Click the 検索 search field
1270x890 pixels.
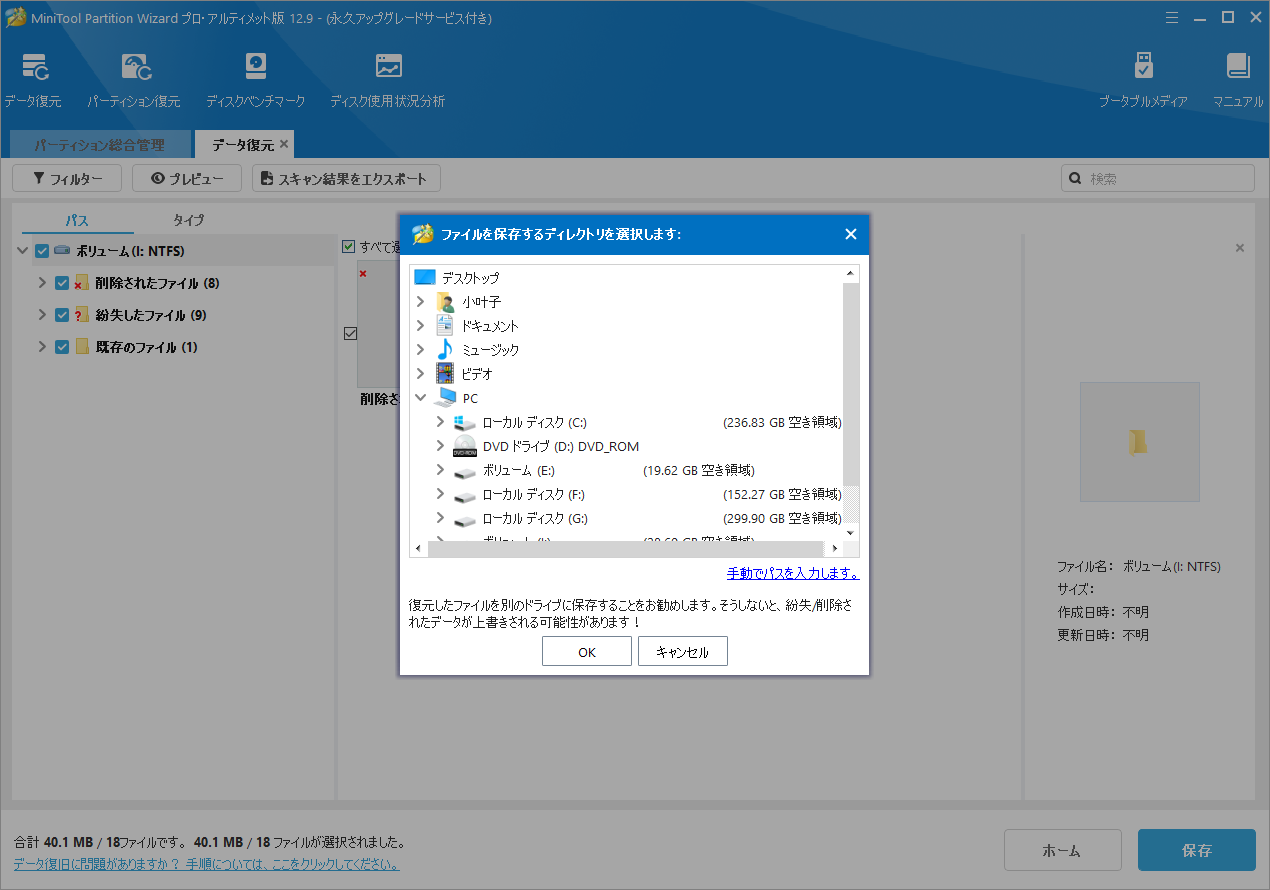pyautogui.click(x=1158, y=179)
